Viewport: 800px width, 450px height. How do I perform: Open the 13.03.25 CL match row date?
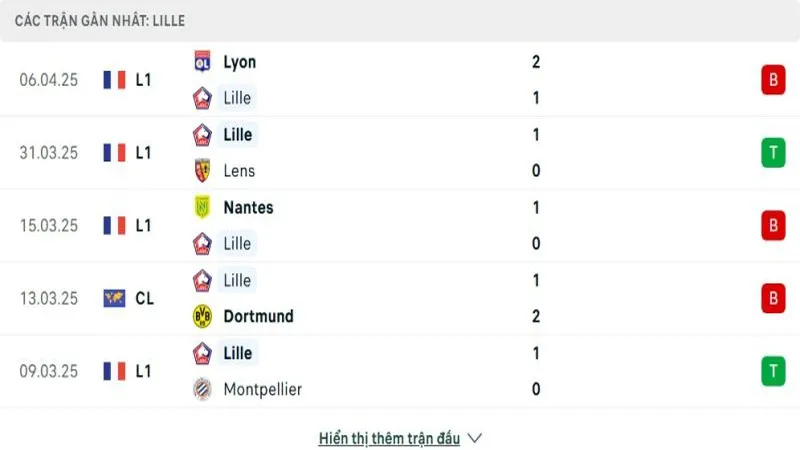coord(48,298)
